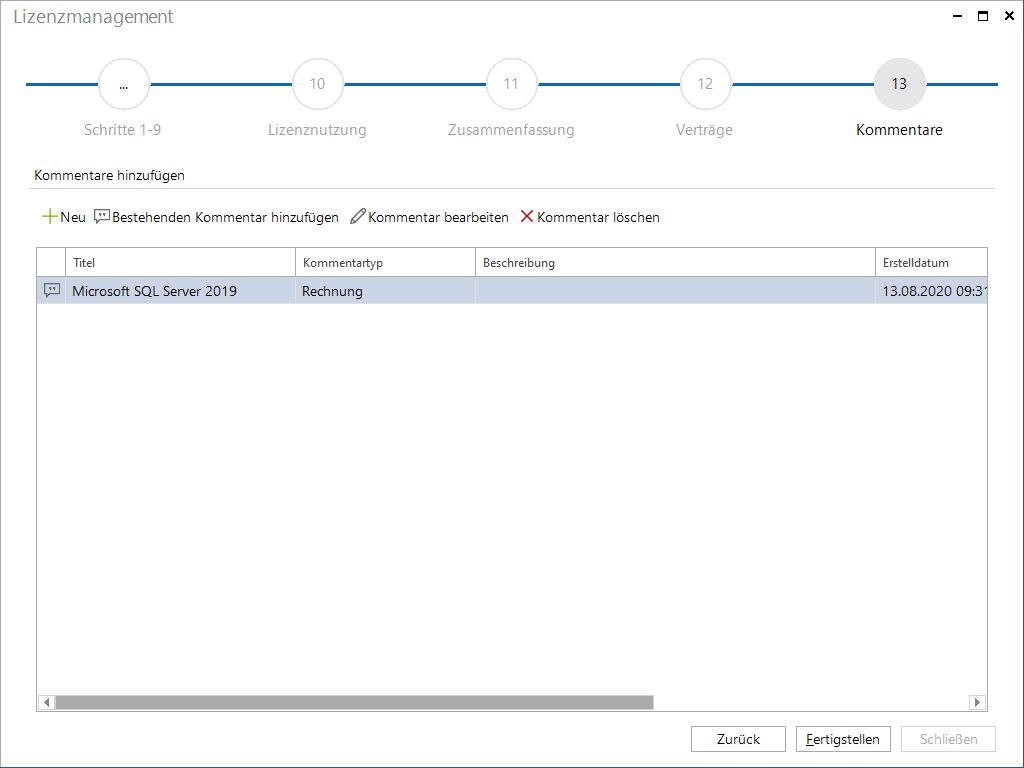Click the horizontal scrollbar right arrow
Screen dimensions: 1024x768
[977, 703]
